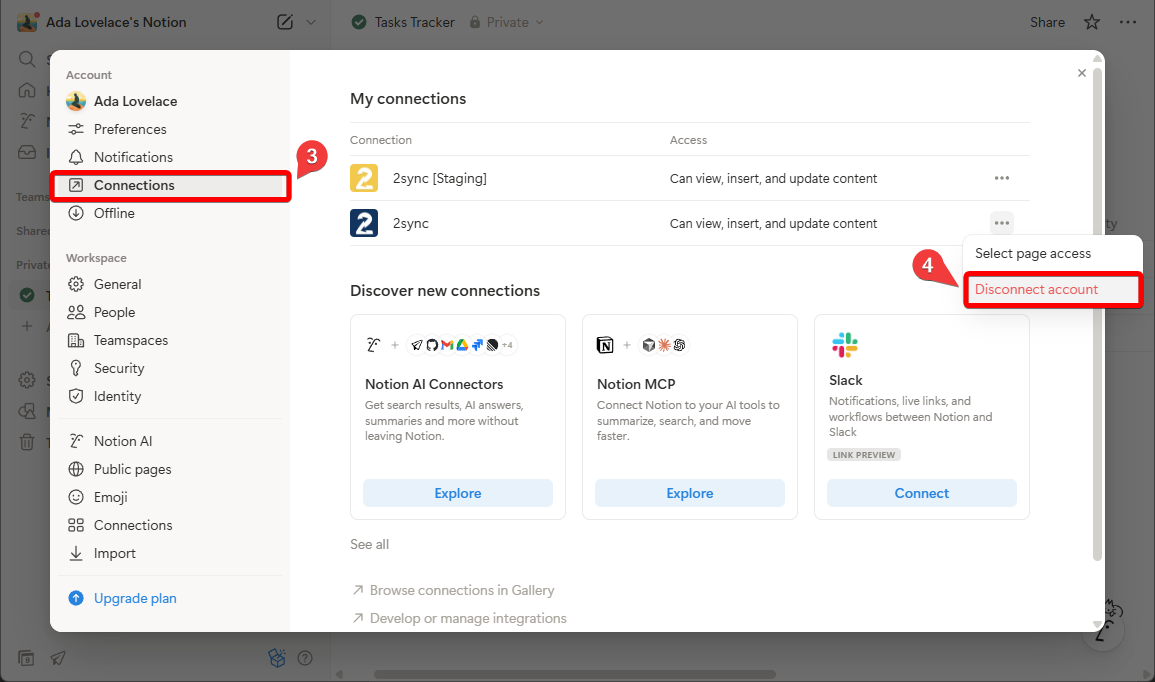The height and width of the screenshot is (682, 1155).
Task: Click the Teamspaces building icon
Action: tap(76, 340)
